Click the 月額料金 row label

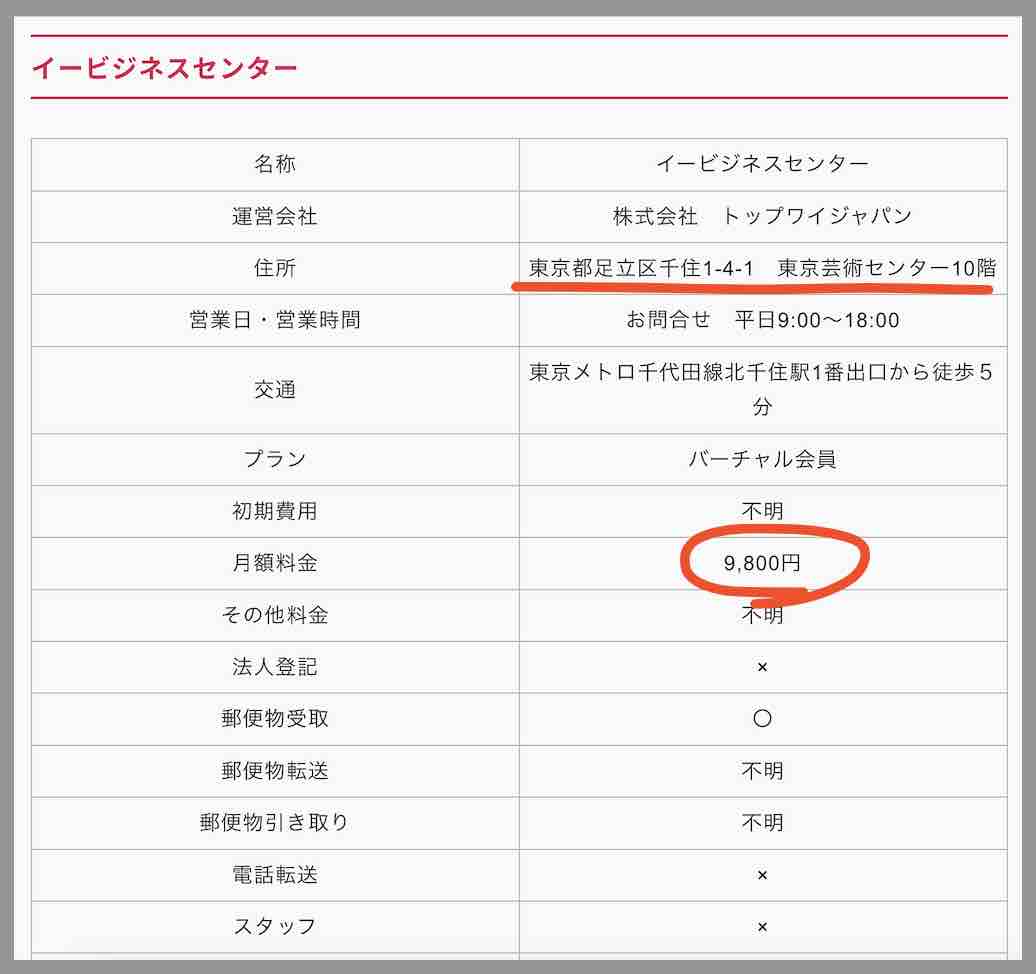276,563
